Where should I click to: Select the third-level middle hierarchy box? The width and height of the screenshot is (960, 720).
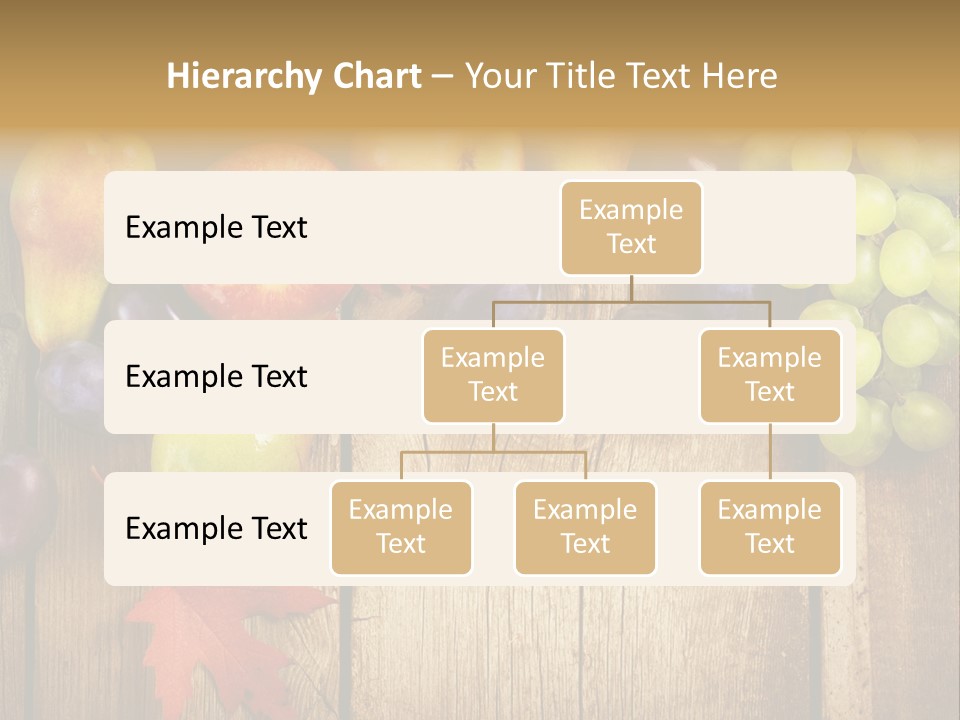click(x=586, y=528)
